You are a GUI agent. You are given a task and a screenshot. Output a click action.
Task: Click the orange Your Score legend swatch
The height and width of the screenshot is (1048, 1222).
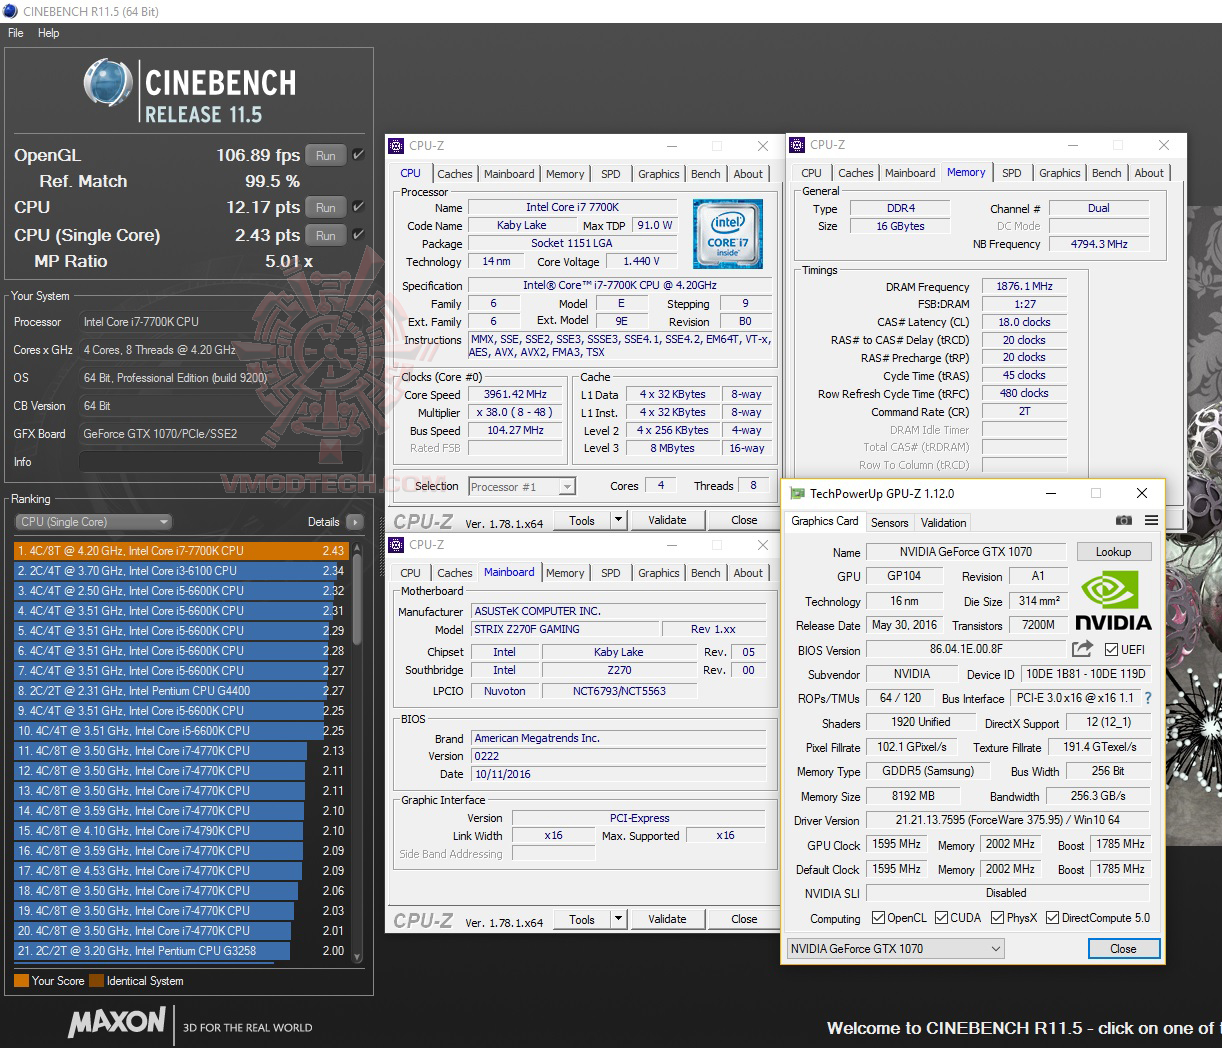(x=21, y=981)
